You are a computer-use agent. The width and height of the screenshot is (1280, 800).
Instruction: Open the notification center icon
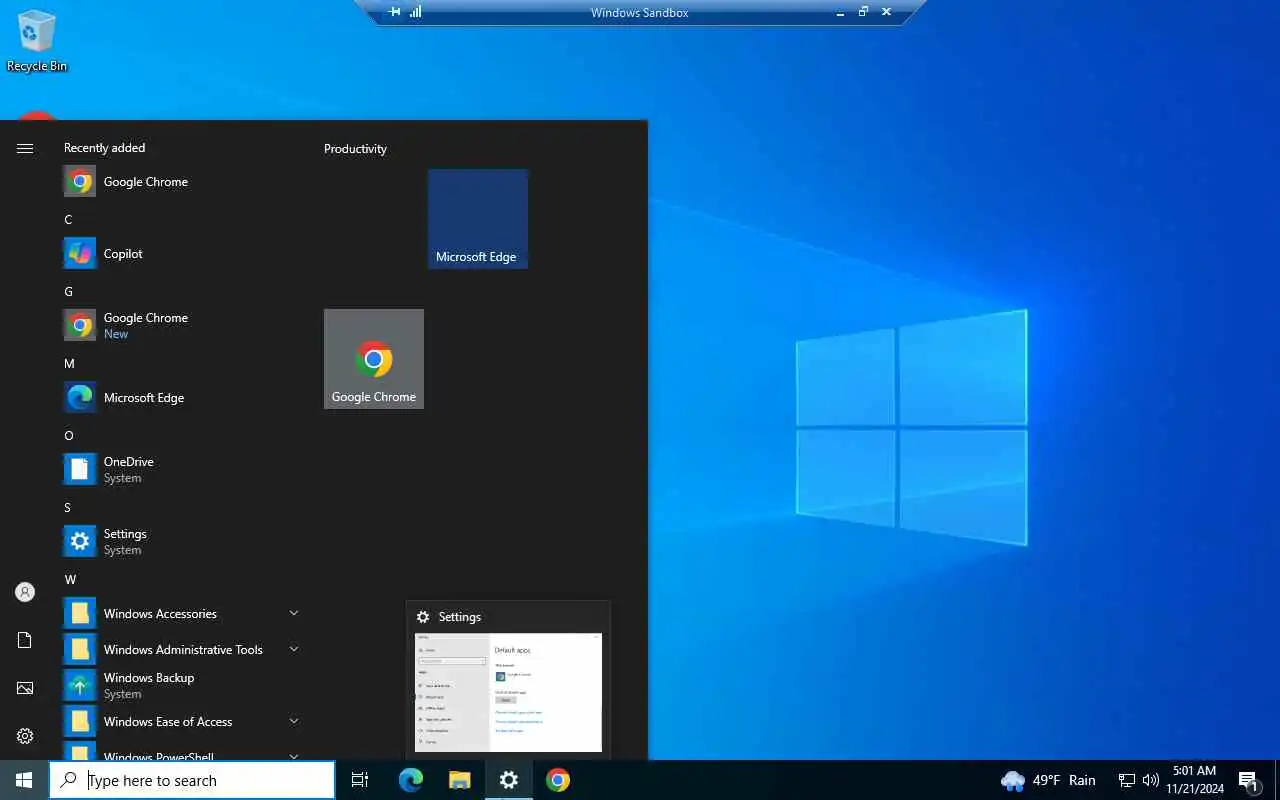coord(1249,780)
